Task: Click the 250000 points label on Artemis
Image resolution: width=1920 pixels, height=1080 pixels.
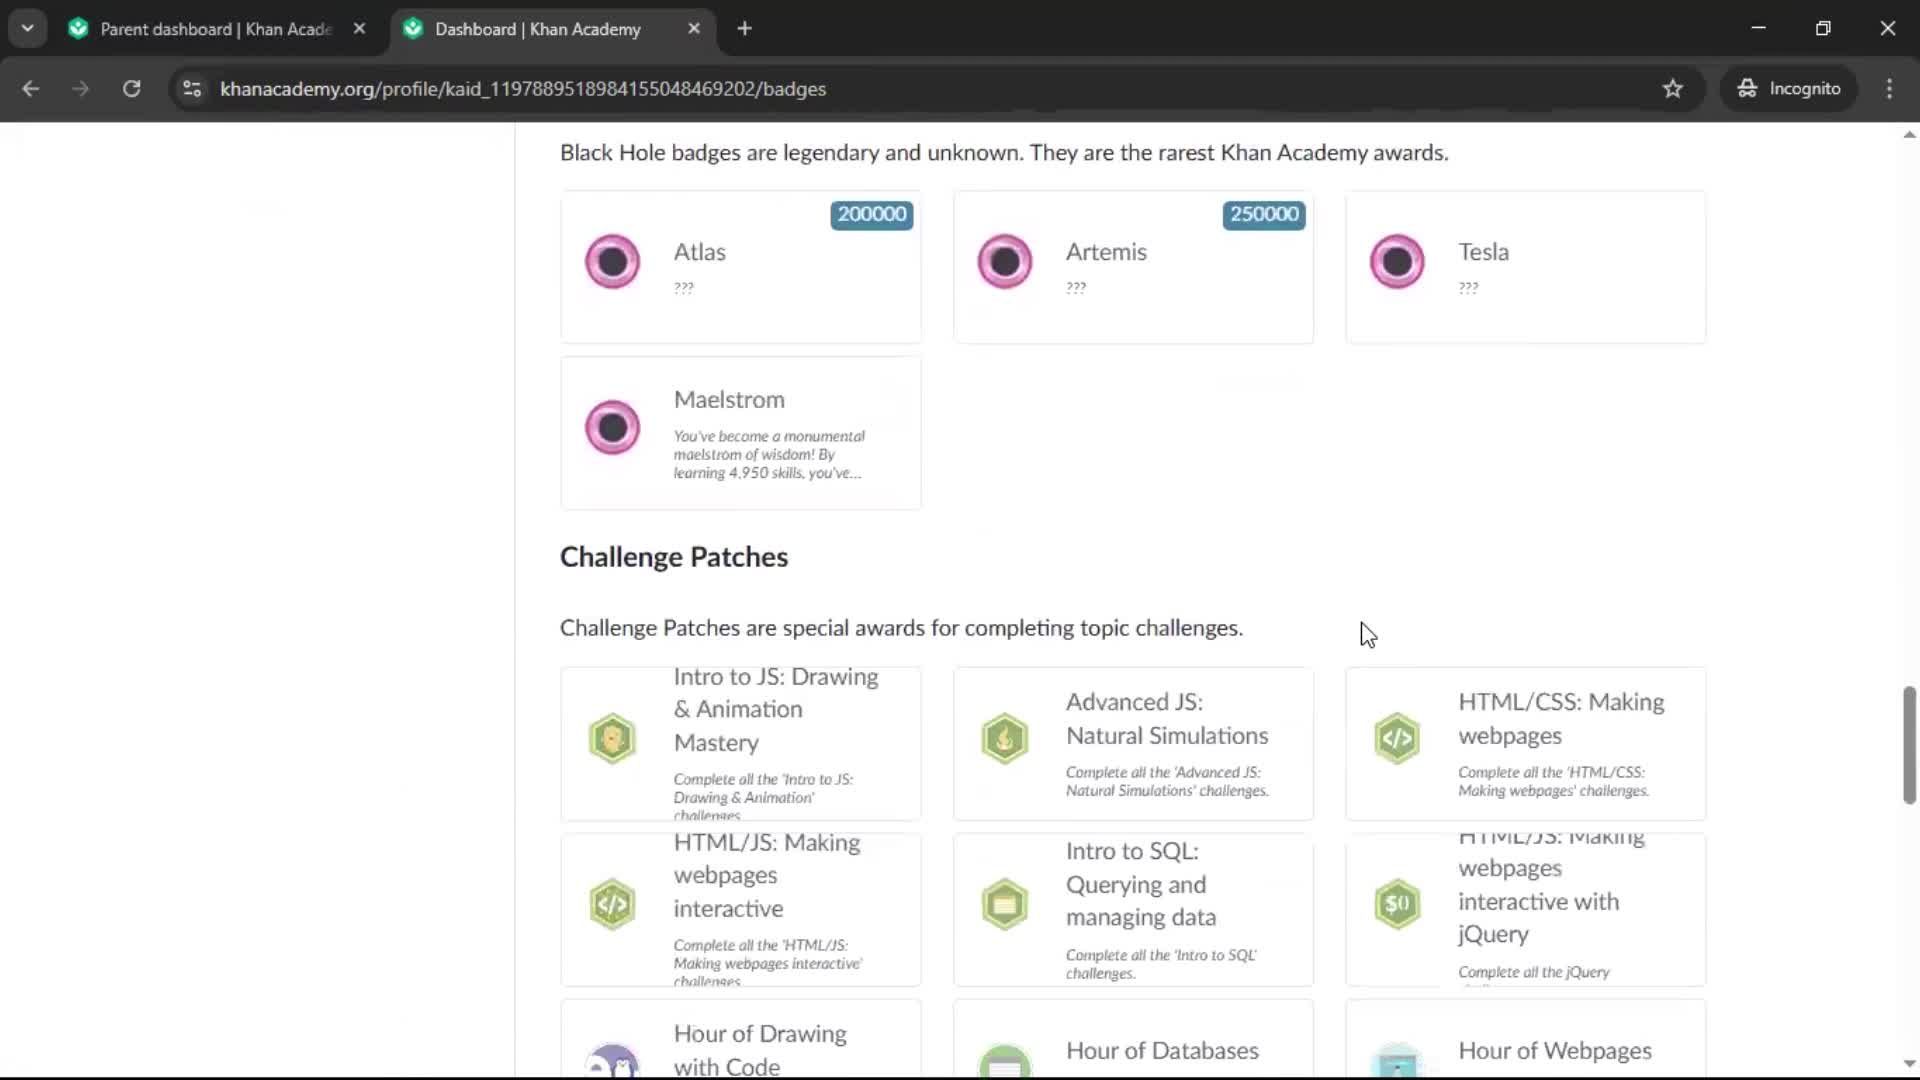Action: (1264, 214)
